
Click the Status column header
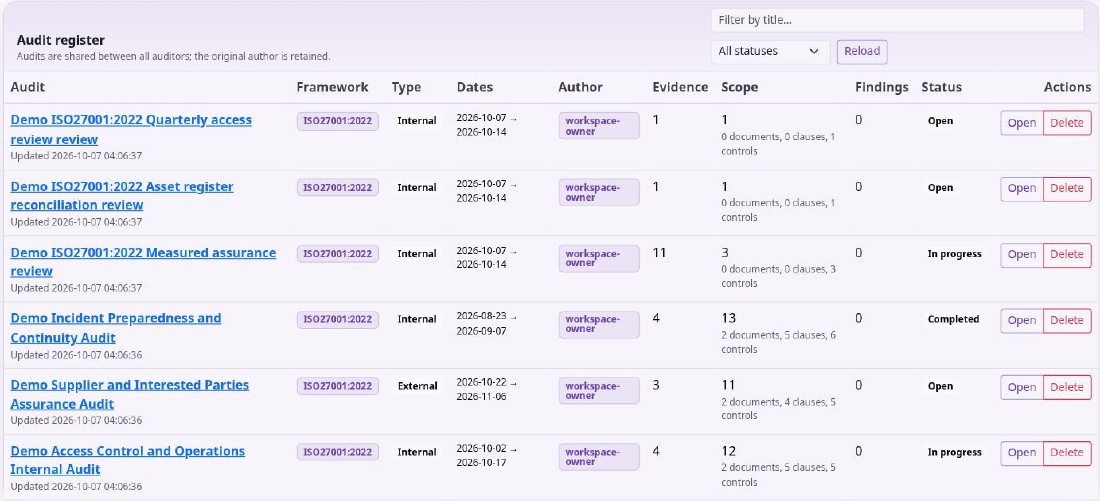pyautogui.click(x=941, y=87)
